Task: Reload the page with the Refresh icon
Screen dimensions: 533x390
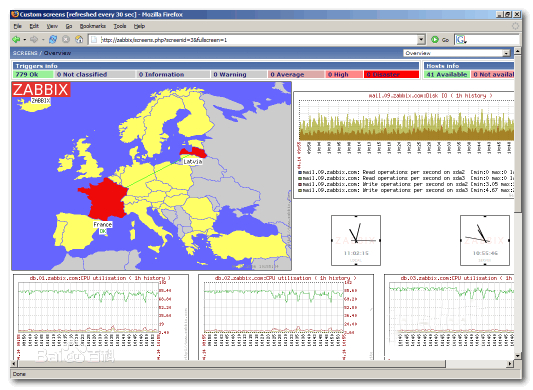Action: 53,39
